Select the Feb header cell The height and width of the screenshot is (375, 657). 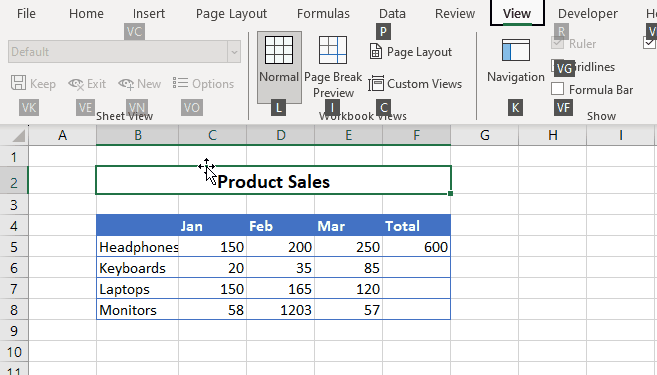tap(280, 226)
